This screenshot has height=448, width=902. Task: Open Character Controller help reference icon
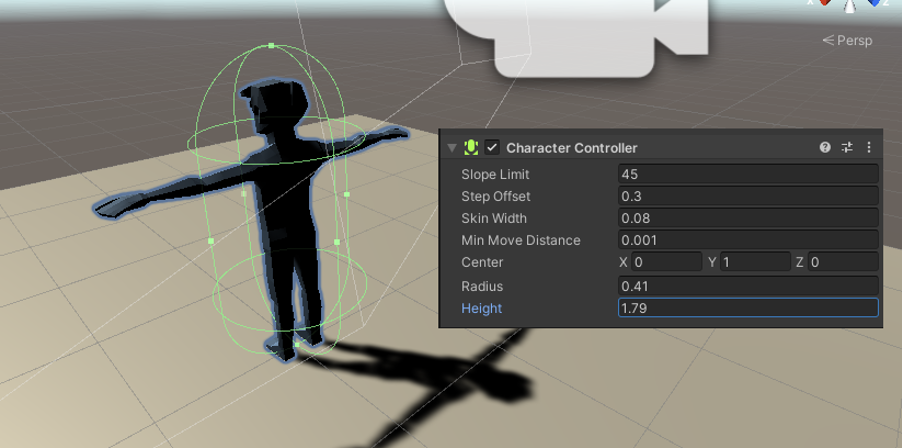point(825,148)
